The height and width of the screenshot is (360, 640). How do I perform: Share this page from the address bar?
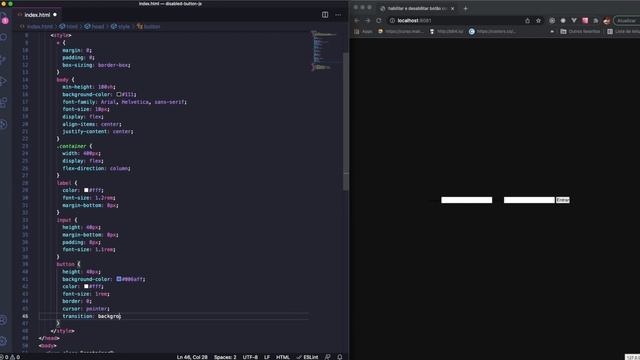click(527, 20)
